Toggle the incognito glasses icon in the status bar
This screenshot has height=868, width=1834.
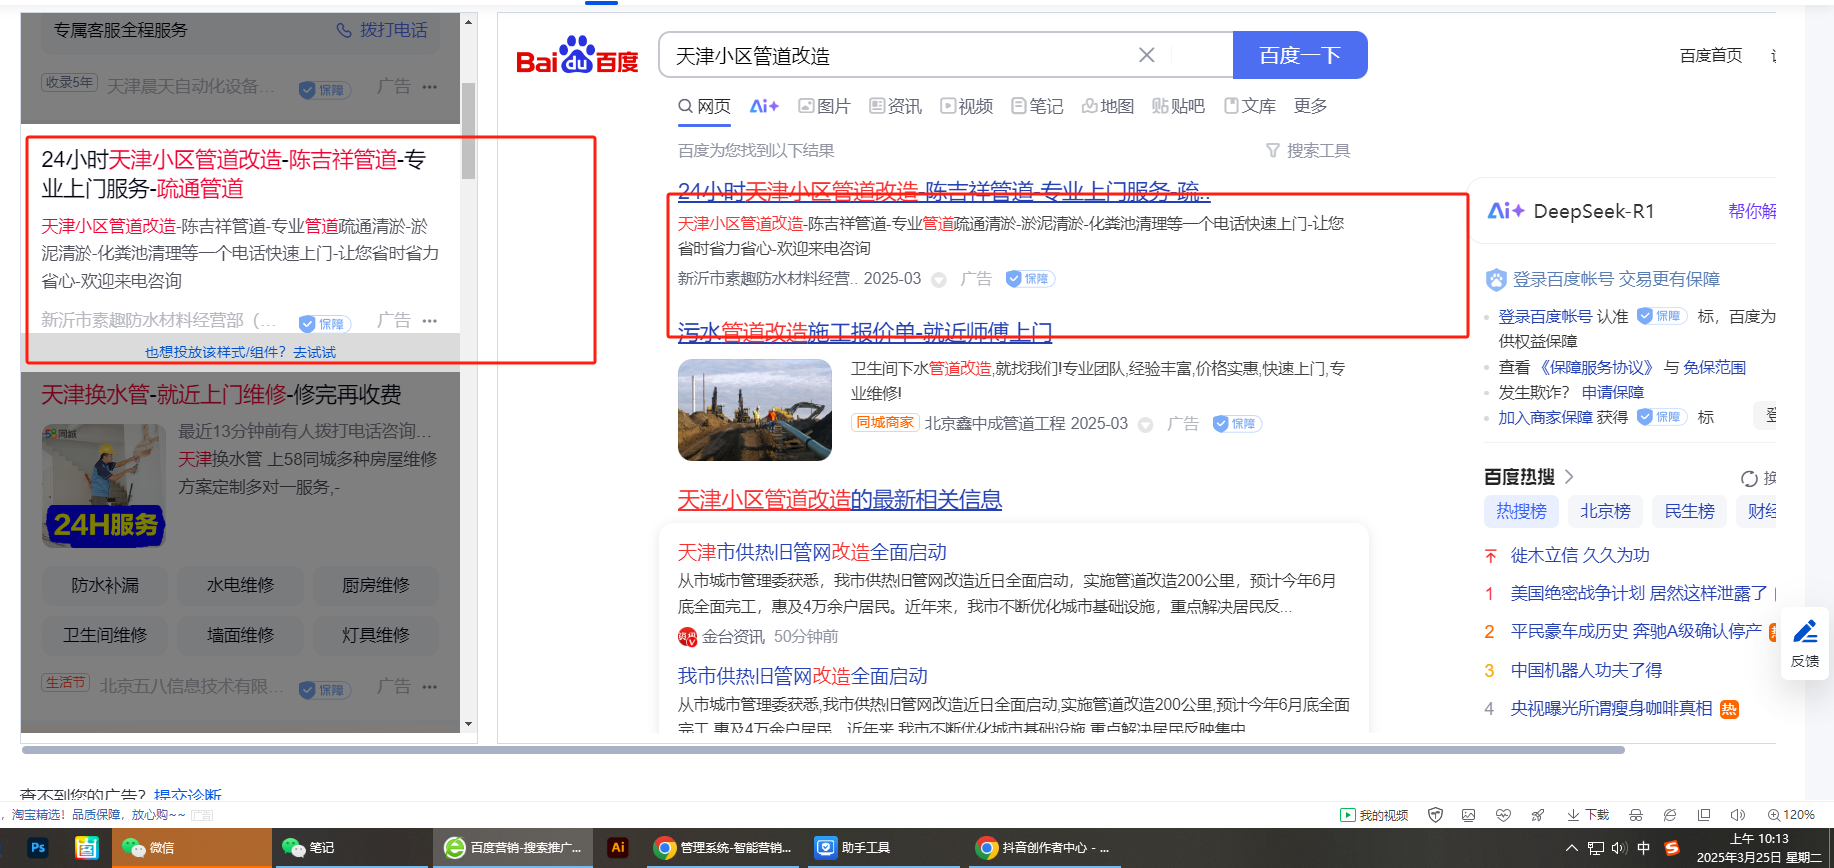click(x=1635, y=815)
